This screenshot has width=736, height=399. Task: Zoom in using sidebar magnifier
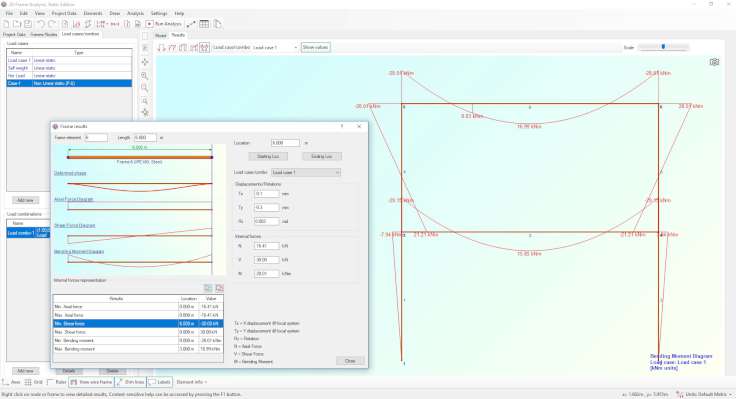145,76
